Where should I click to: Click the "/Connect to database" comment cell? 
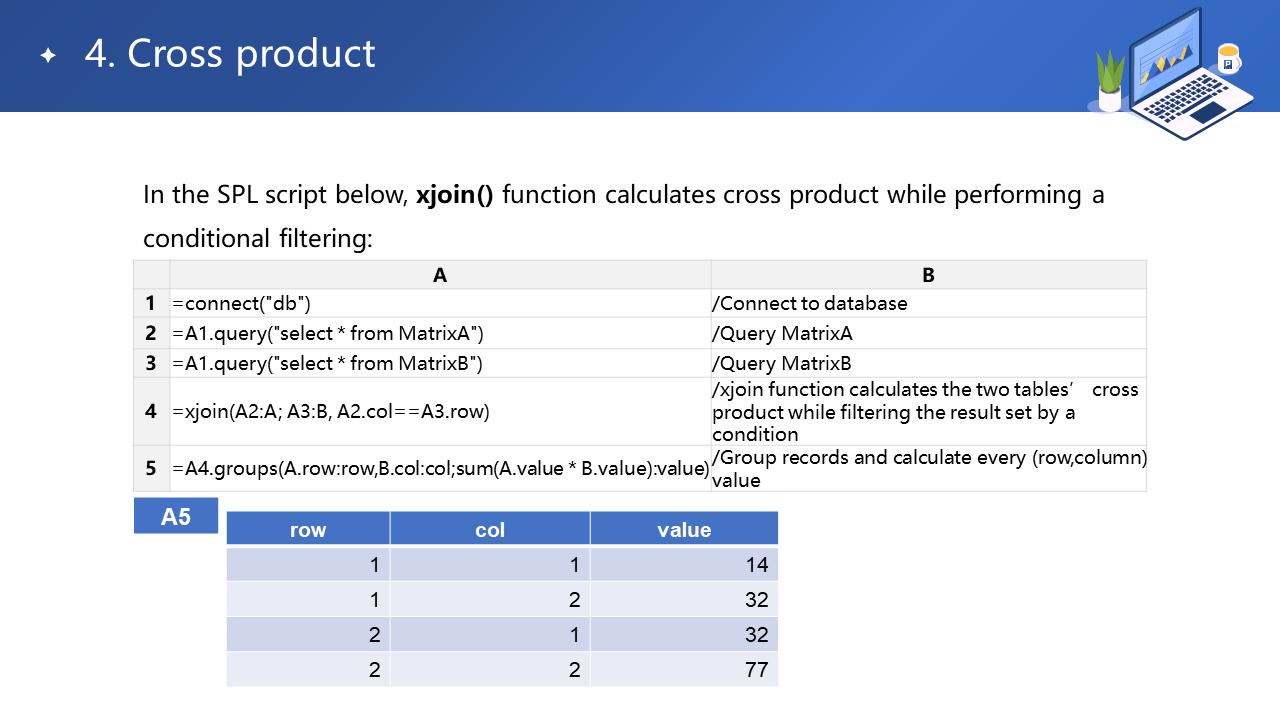928,304
